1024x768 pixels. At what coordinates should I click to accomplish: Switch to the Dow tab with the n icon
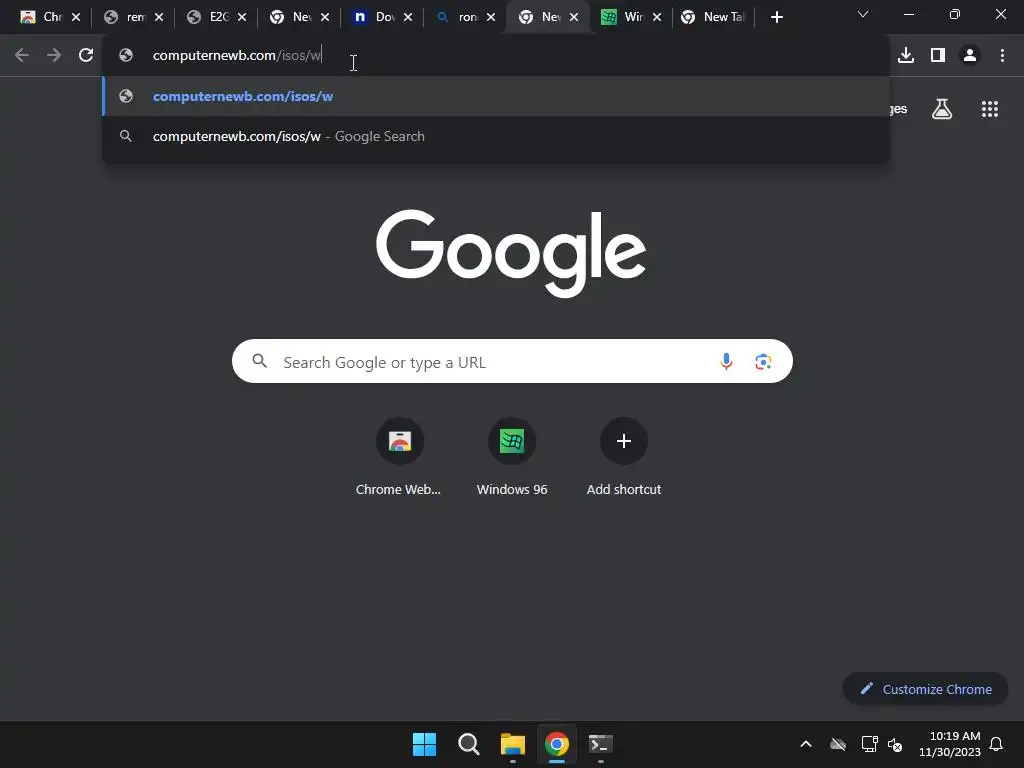(374, 18)
